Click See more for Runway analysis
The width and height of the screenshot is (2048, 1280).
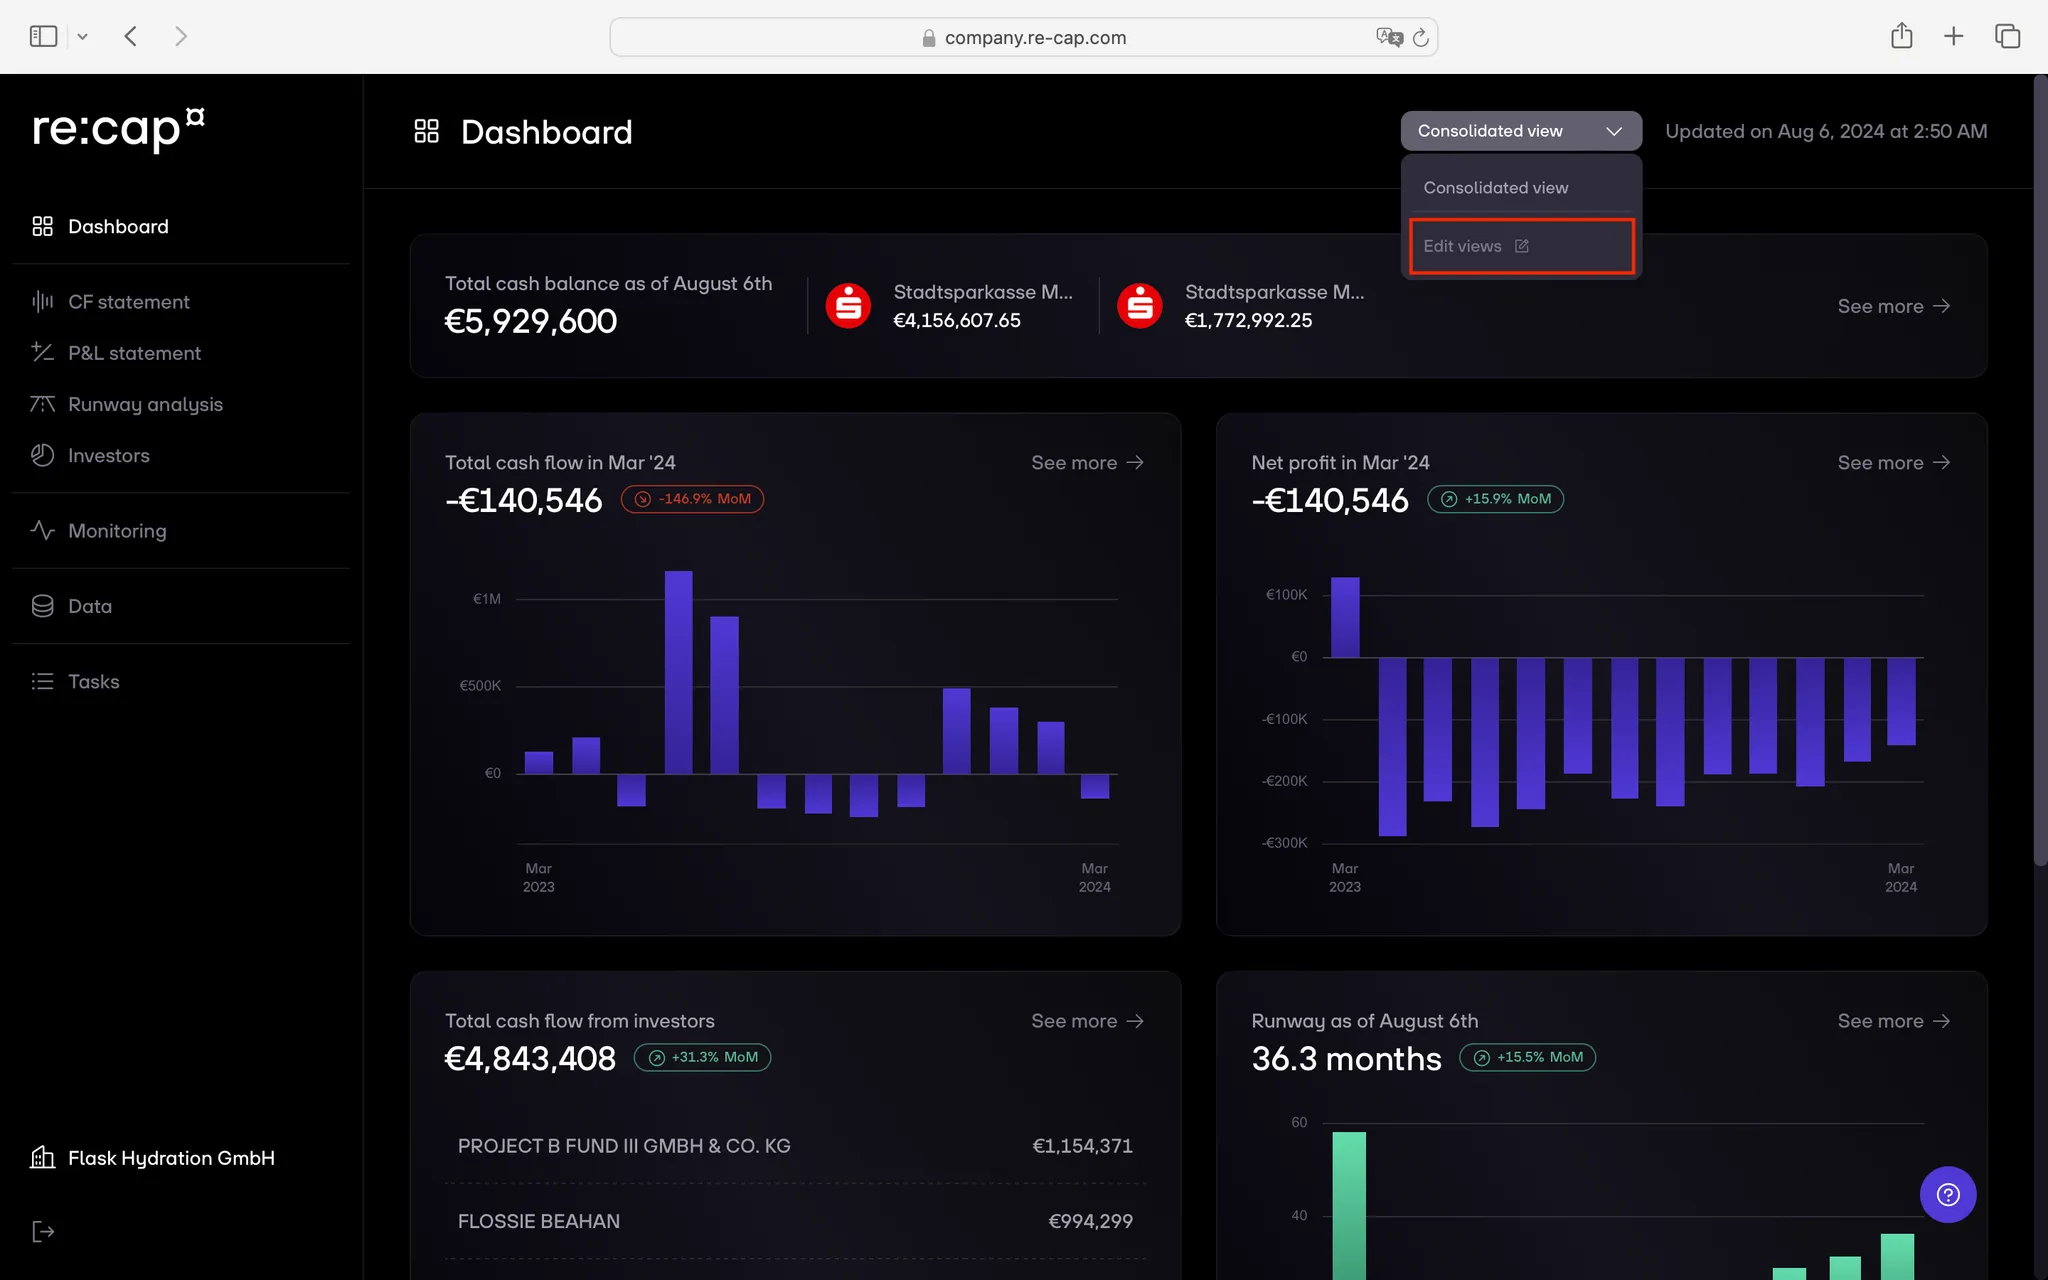click(x=1893, y=1020)
